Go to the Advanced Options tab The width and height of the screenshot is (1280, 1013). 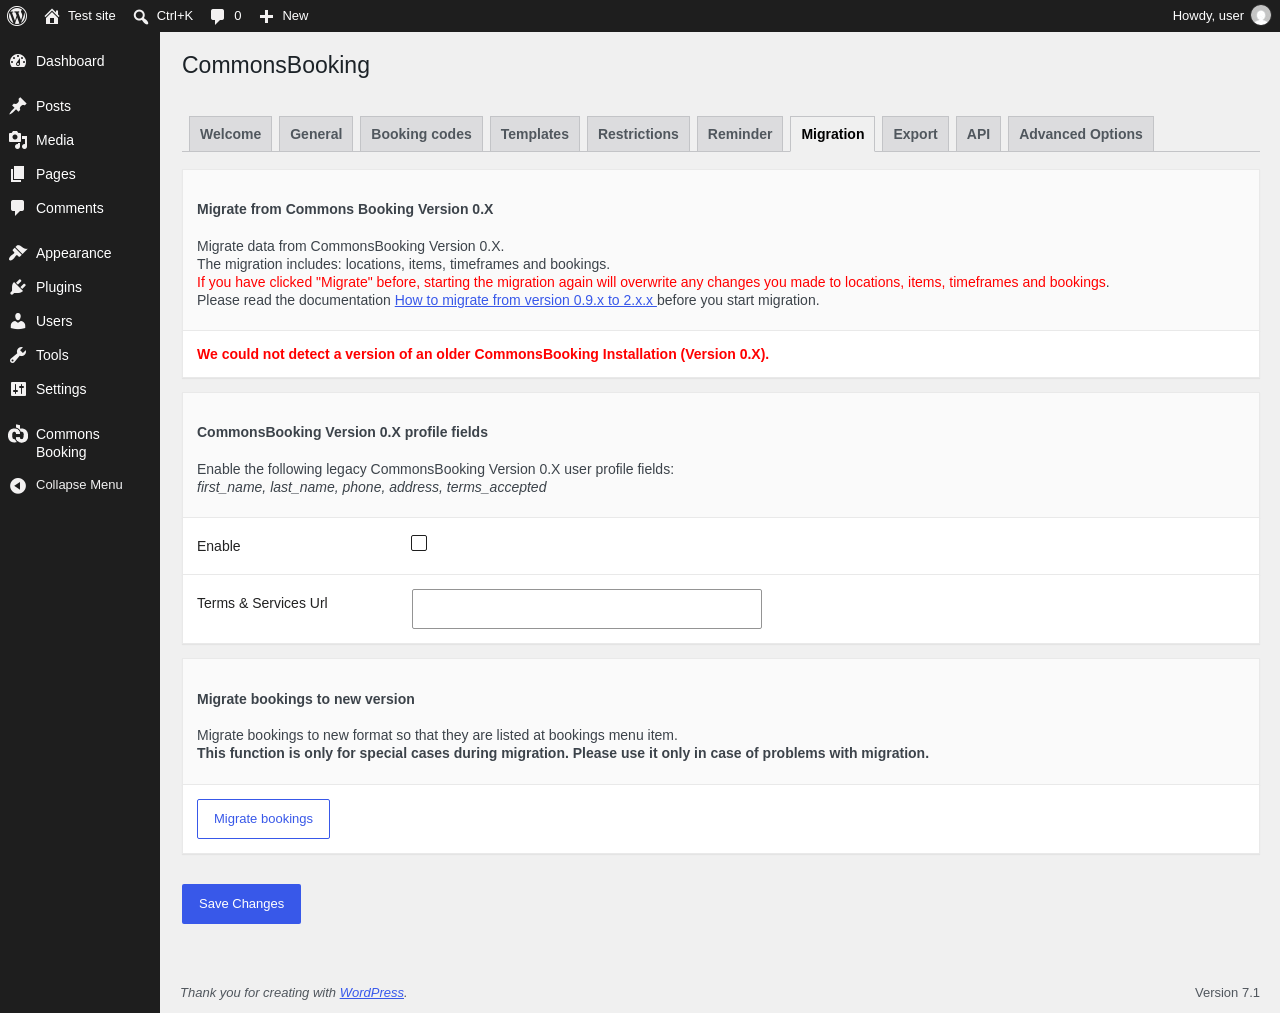point(1081,134)
